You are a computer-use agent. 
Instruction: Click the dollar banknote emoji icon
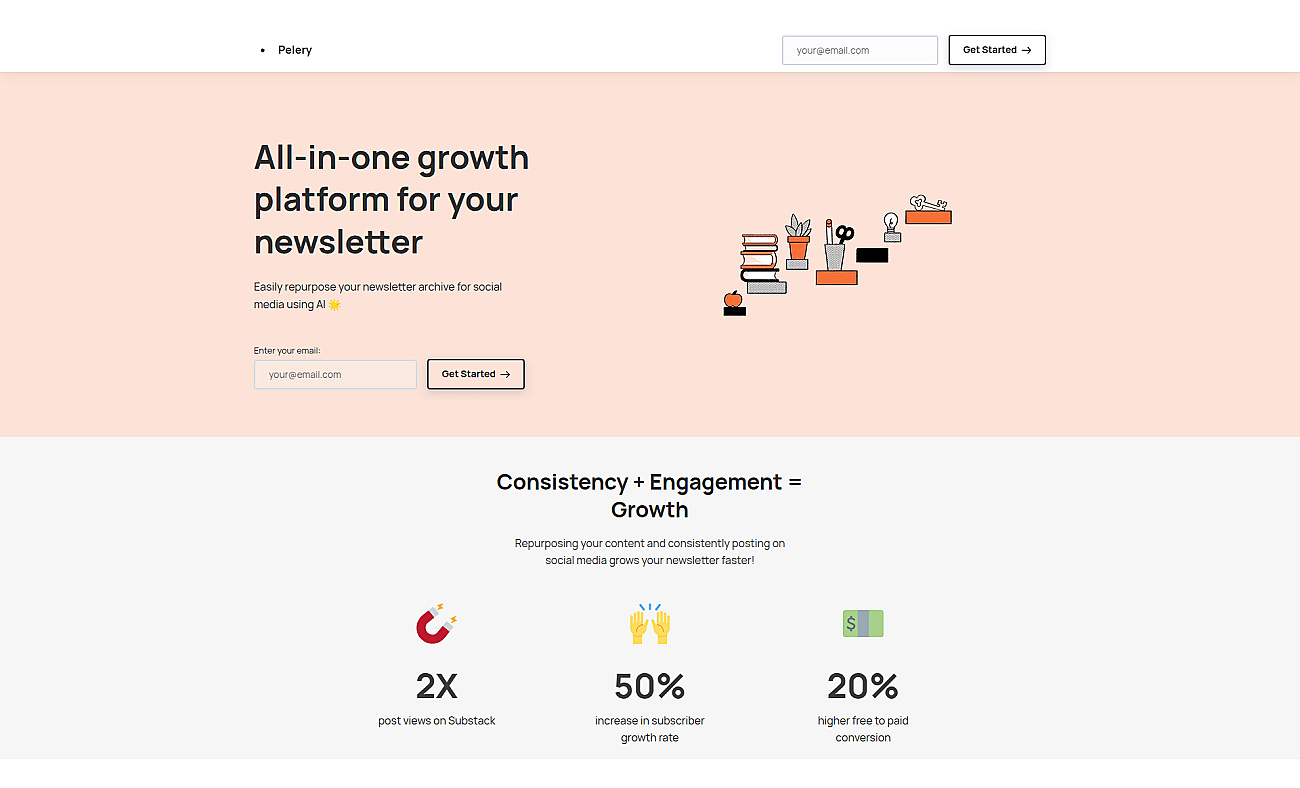[x=863, y=623]
